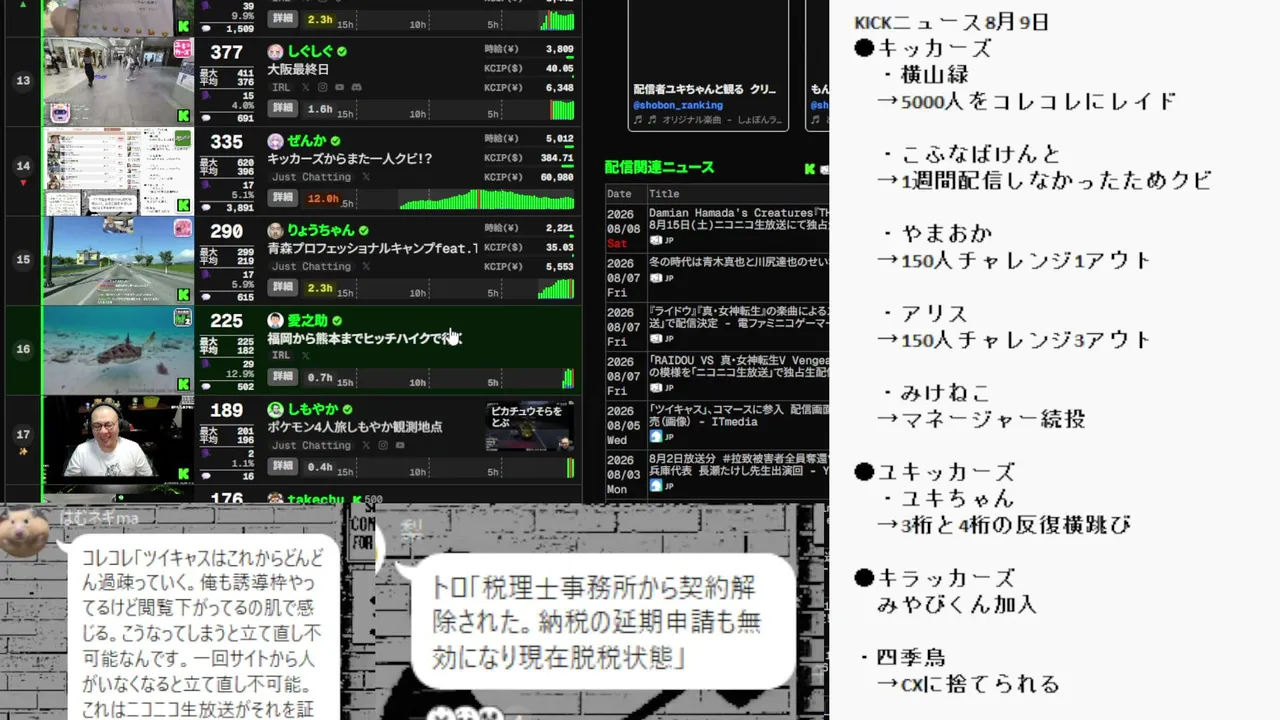Open the 愛之助 channel name link

(x=307, y=321)
